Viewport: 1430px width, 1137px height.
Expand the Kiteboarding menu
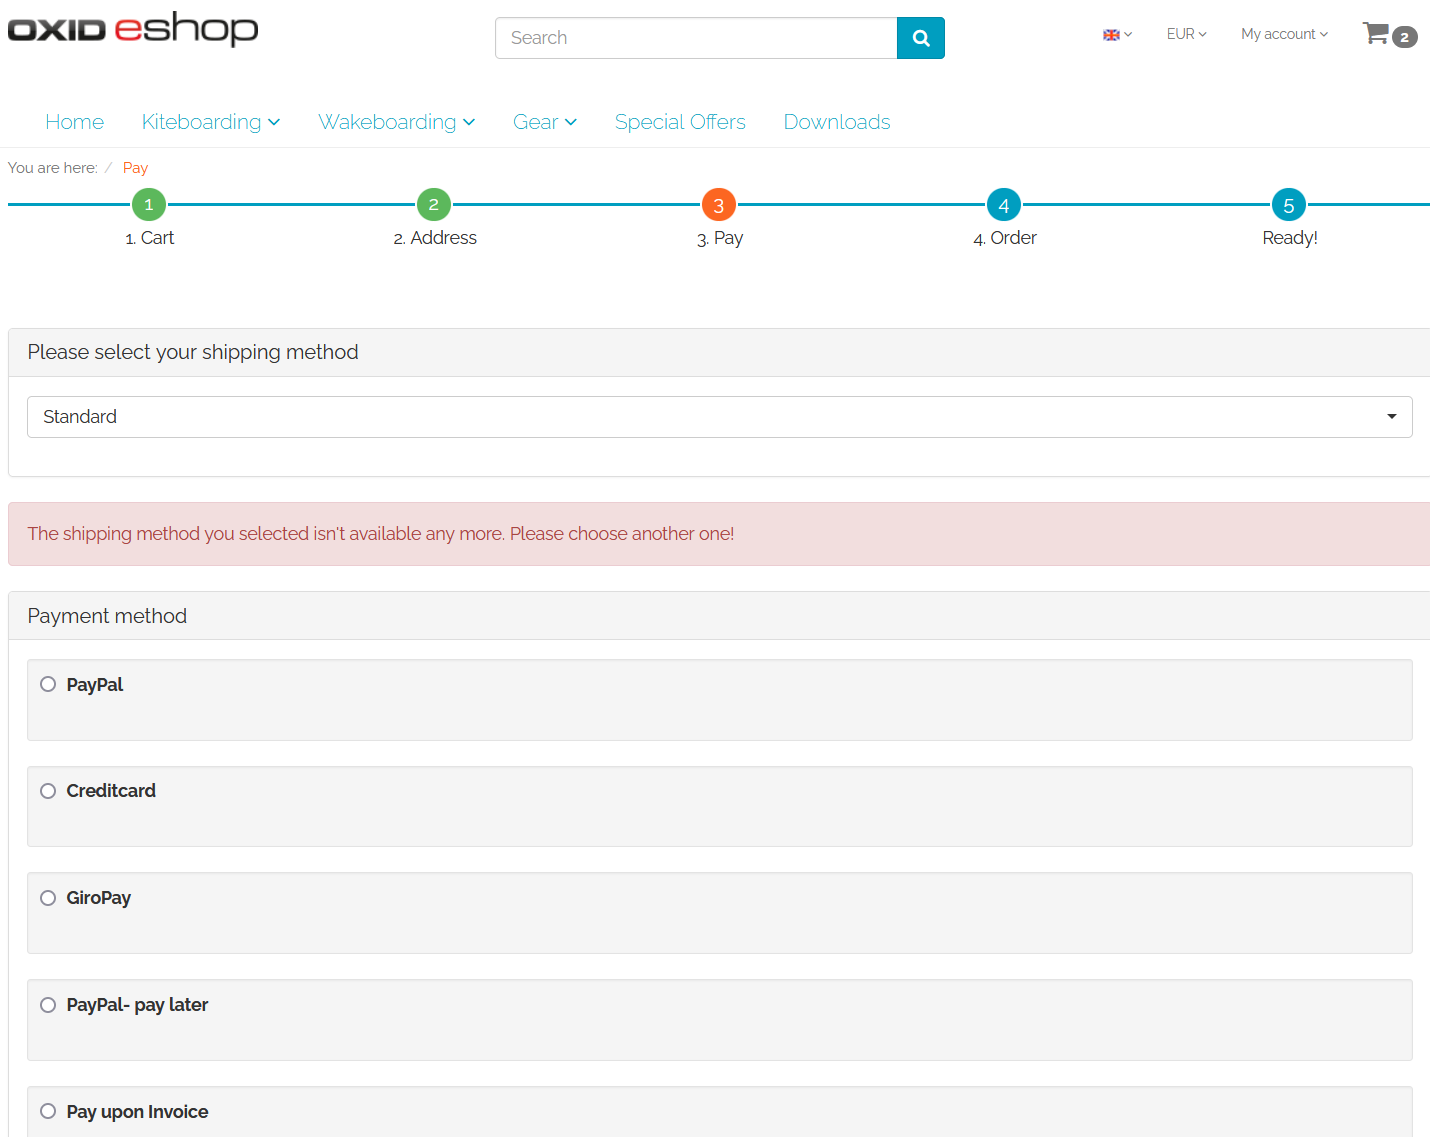tap(210, 122)
